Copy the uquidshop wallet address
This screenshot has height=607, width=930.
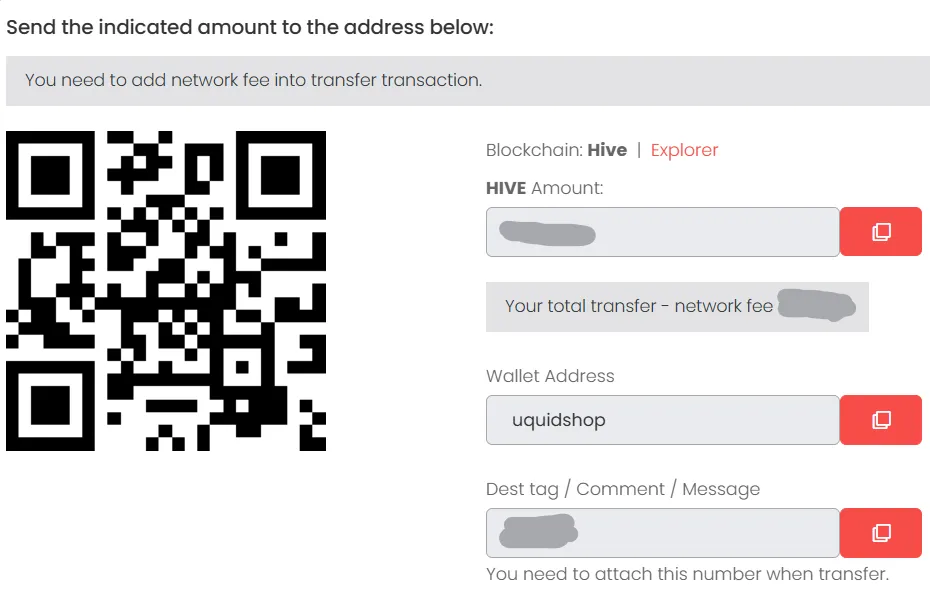(x=881, y=420)
